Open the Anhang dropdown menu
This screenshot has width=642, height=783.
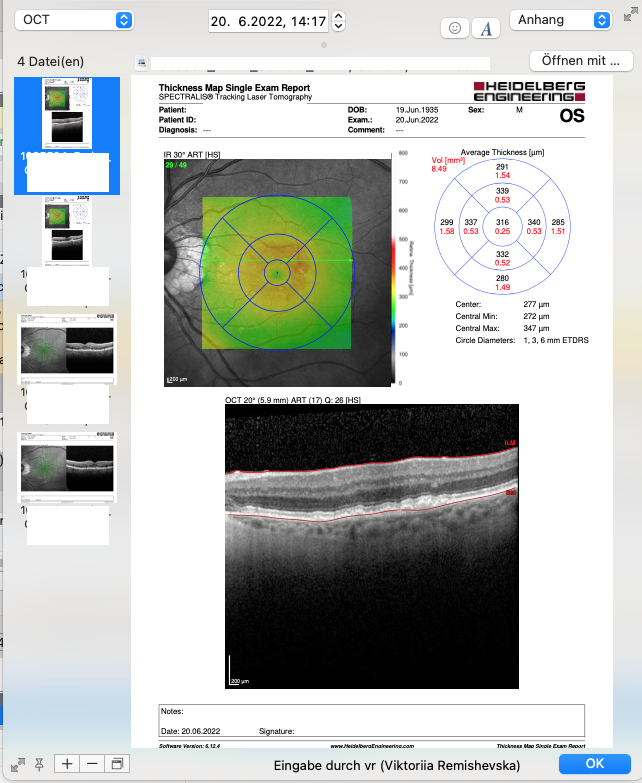point(561,20)
